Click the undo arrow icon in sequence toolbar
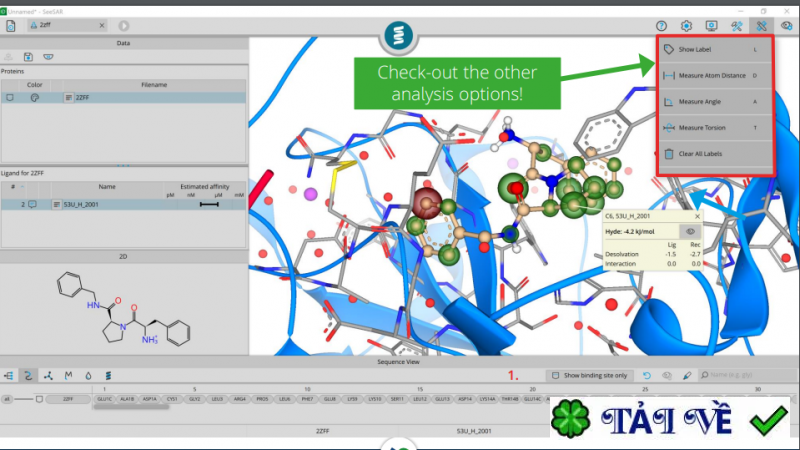800x450 pixels. tap(647, 376)
